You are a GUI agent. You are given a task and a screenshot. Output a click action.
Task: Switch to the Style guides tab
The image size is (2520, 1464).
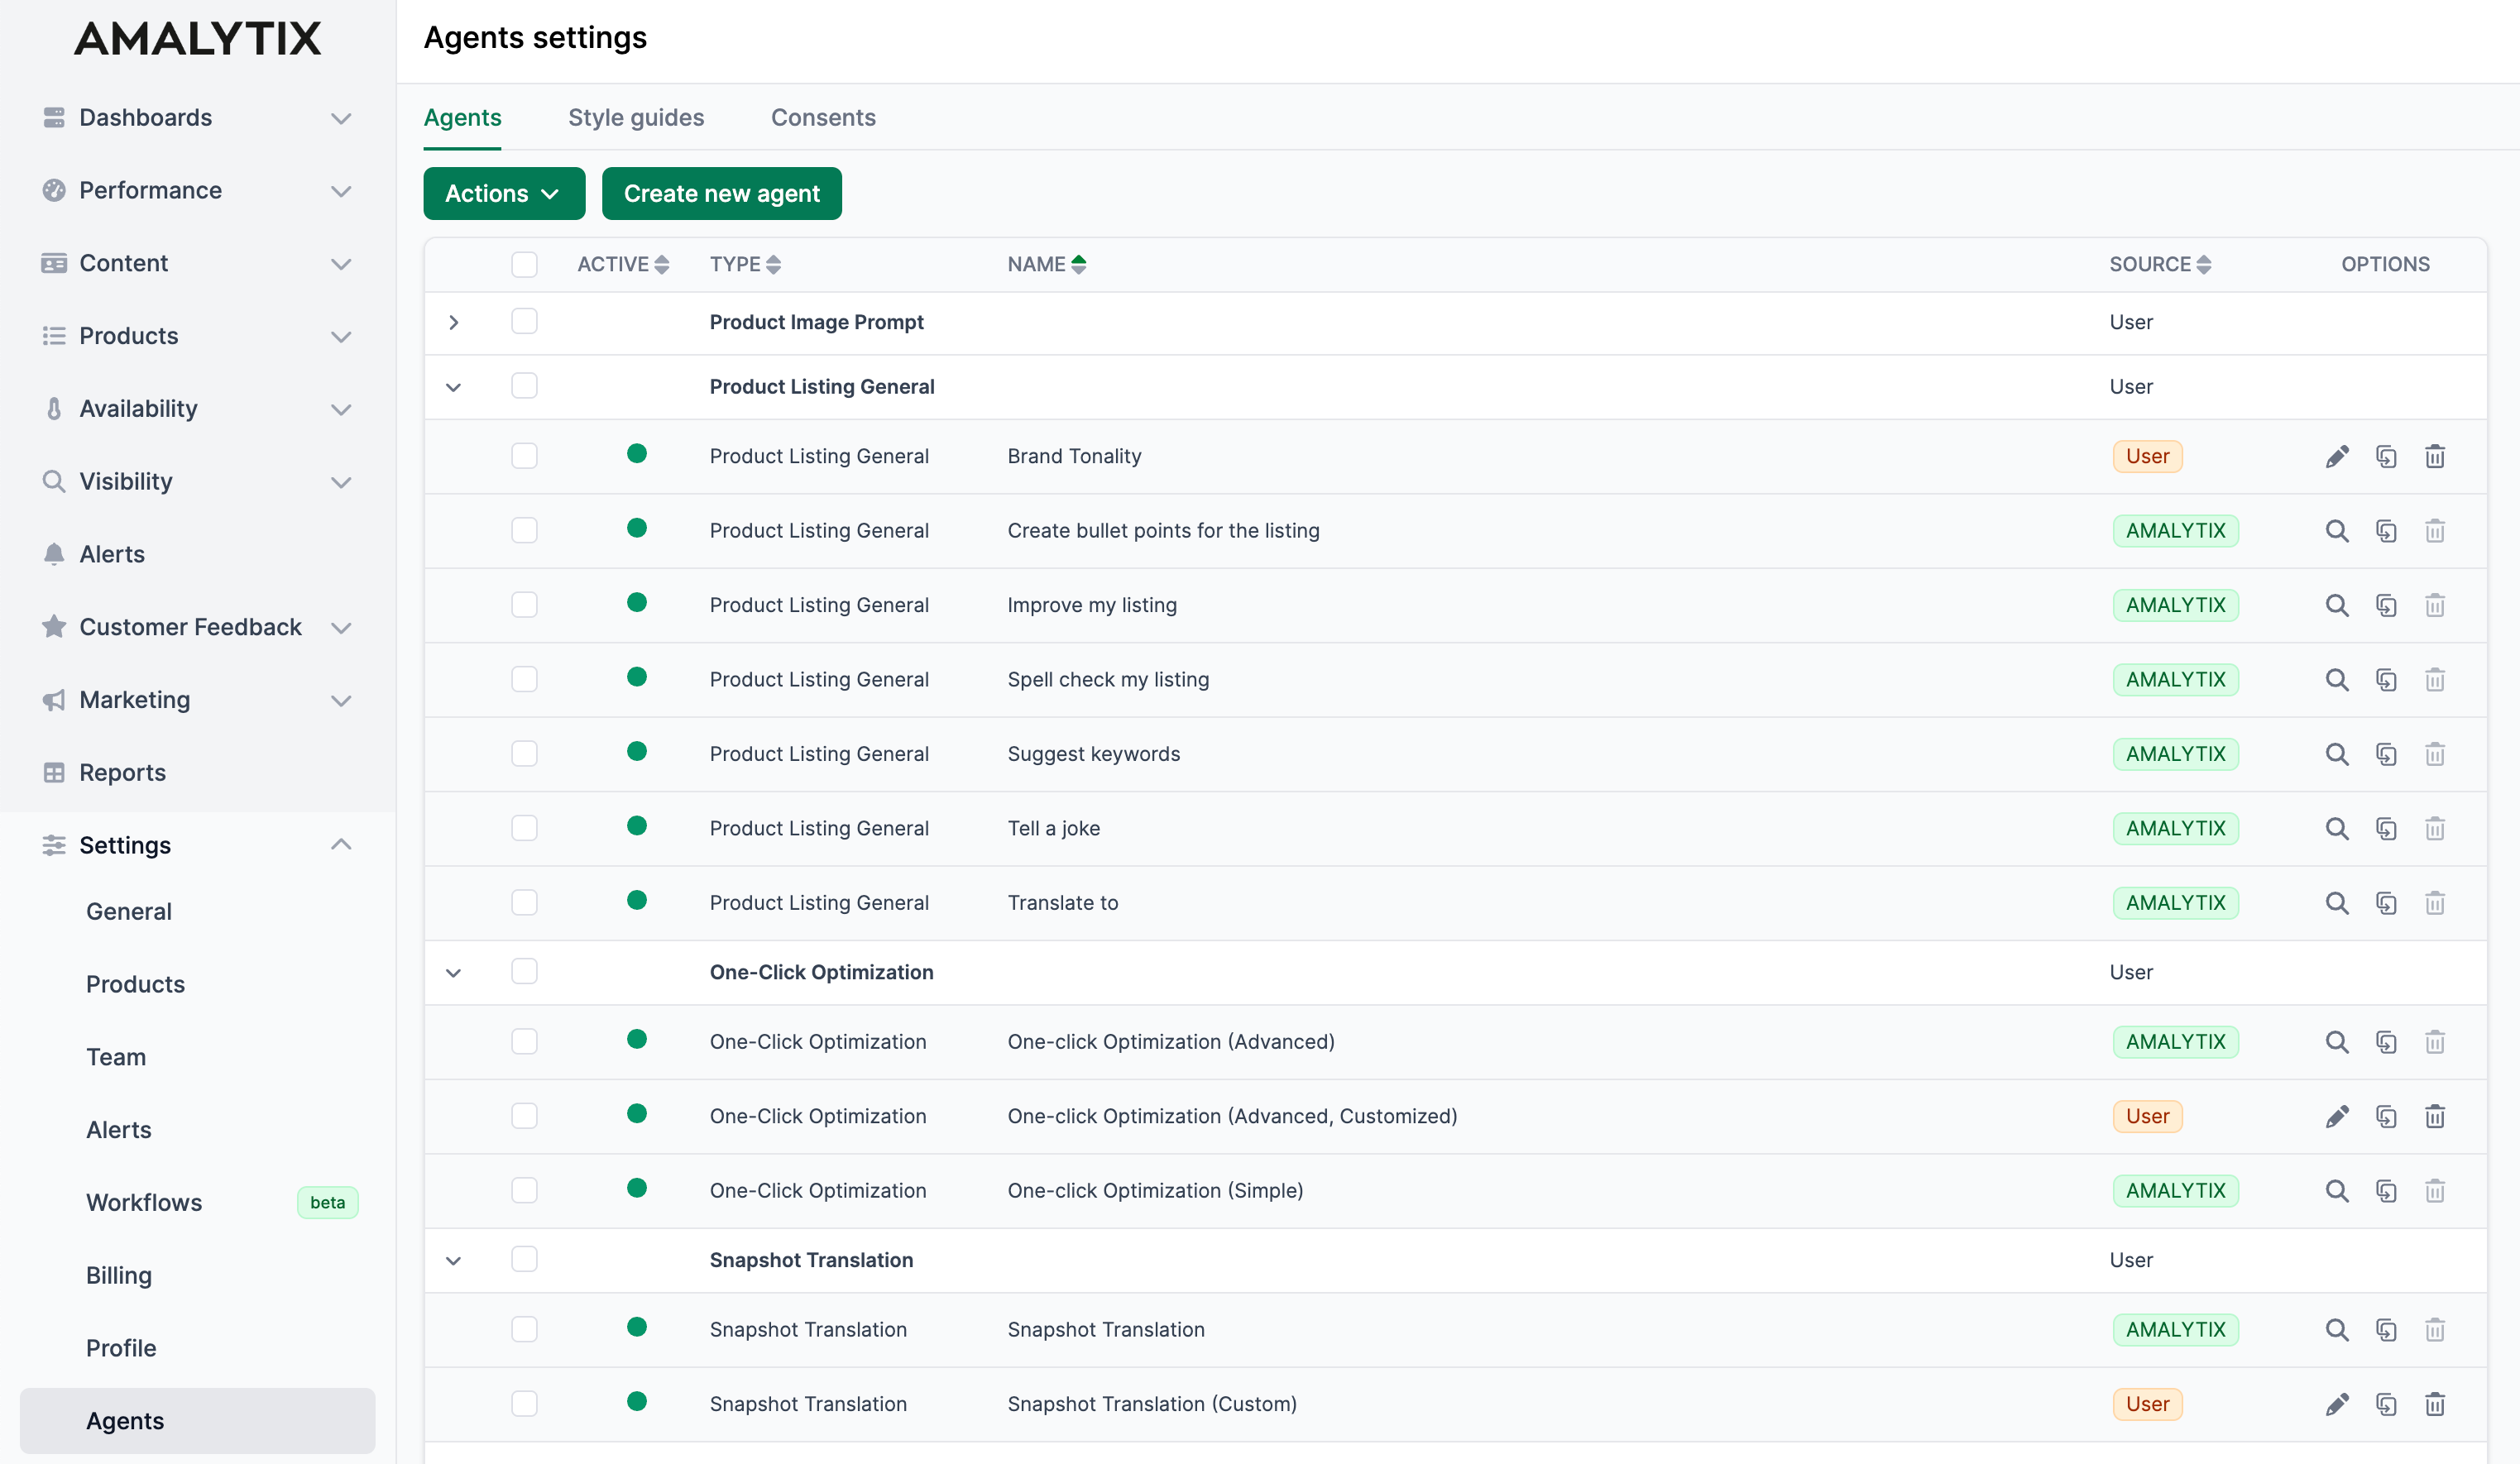[636, 117]
